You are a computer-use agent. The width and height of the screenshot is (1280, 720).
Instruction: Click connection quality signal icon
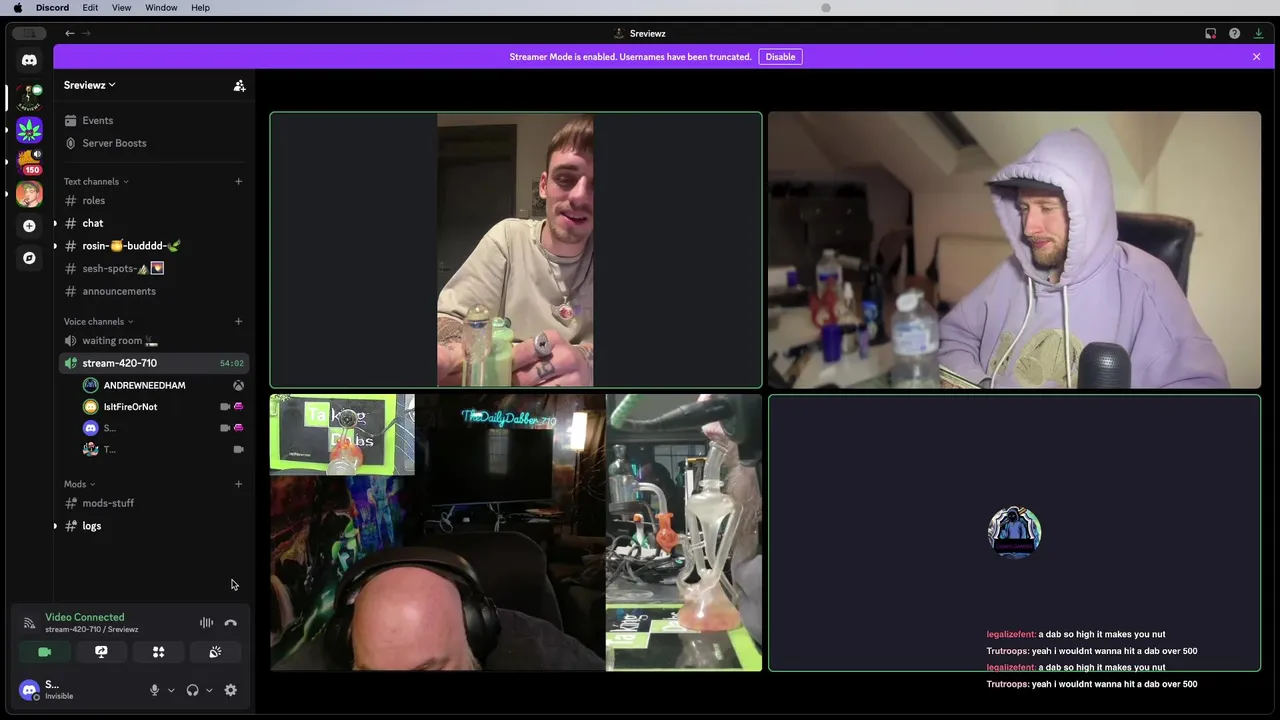29,623
